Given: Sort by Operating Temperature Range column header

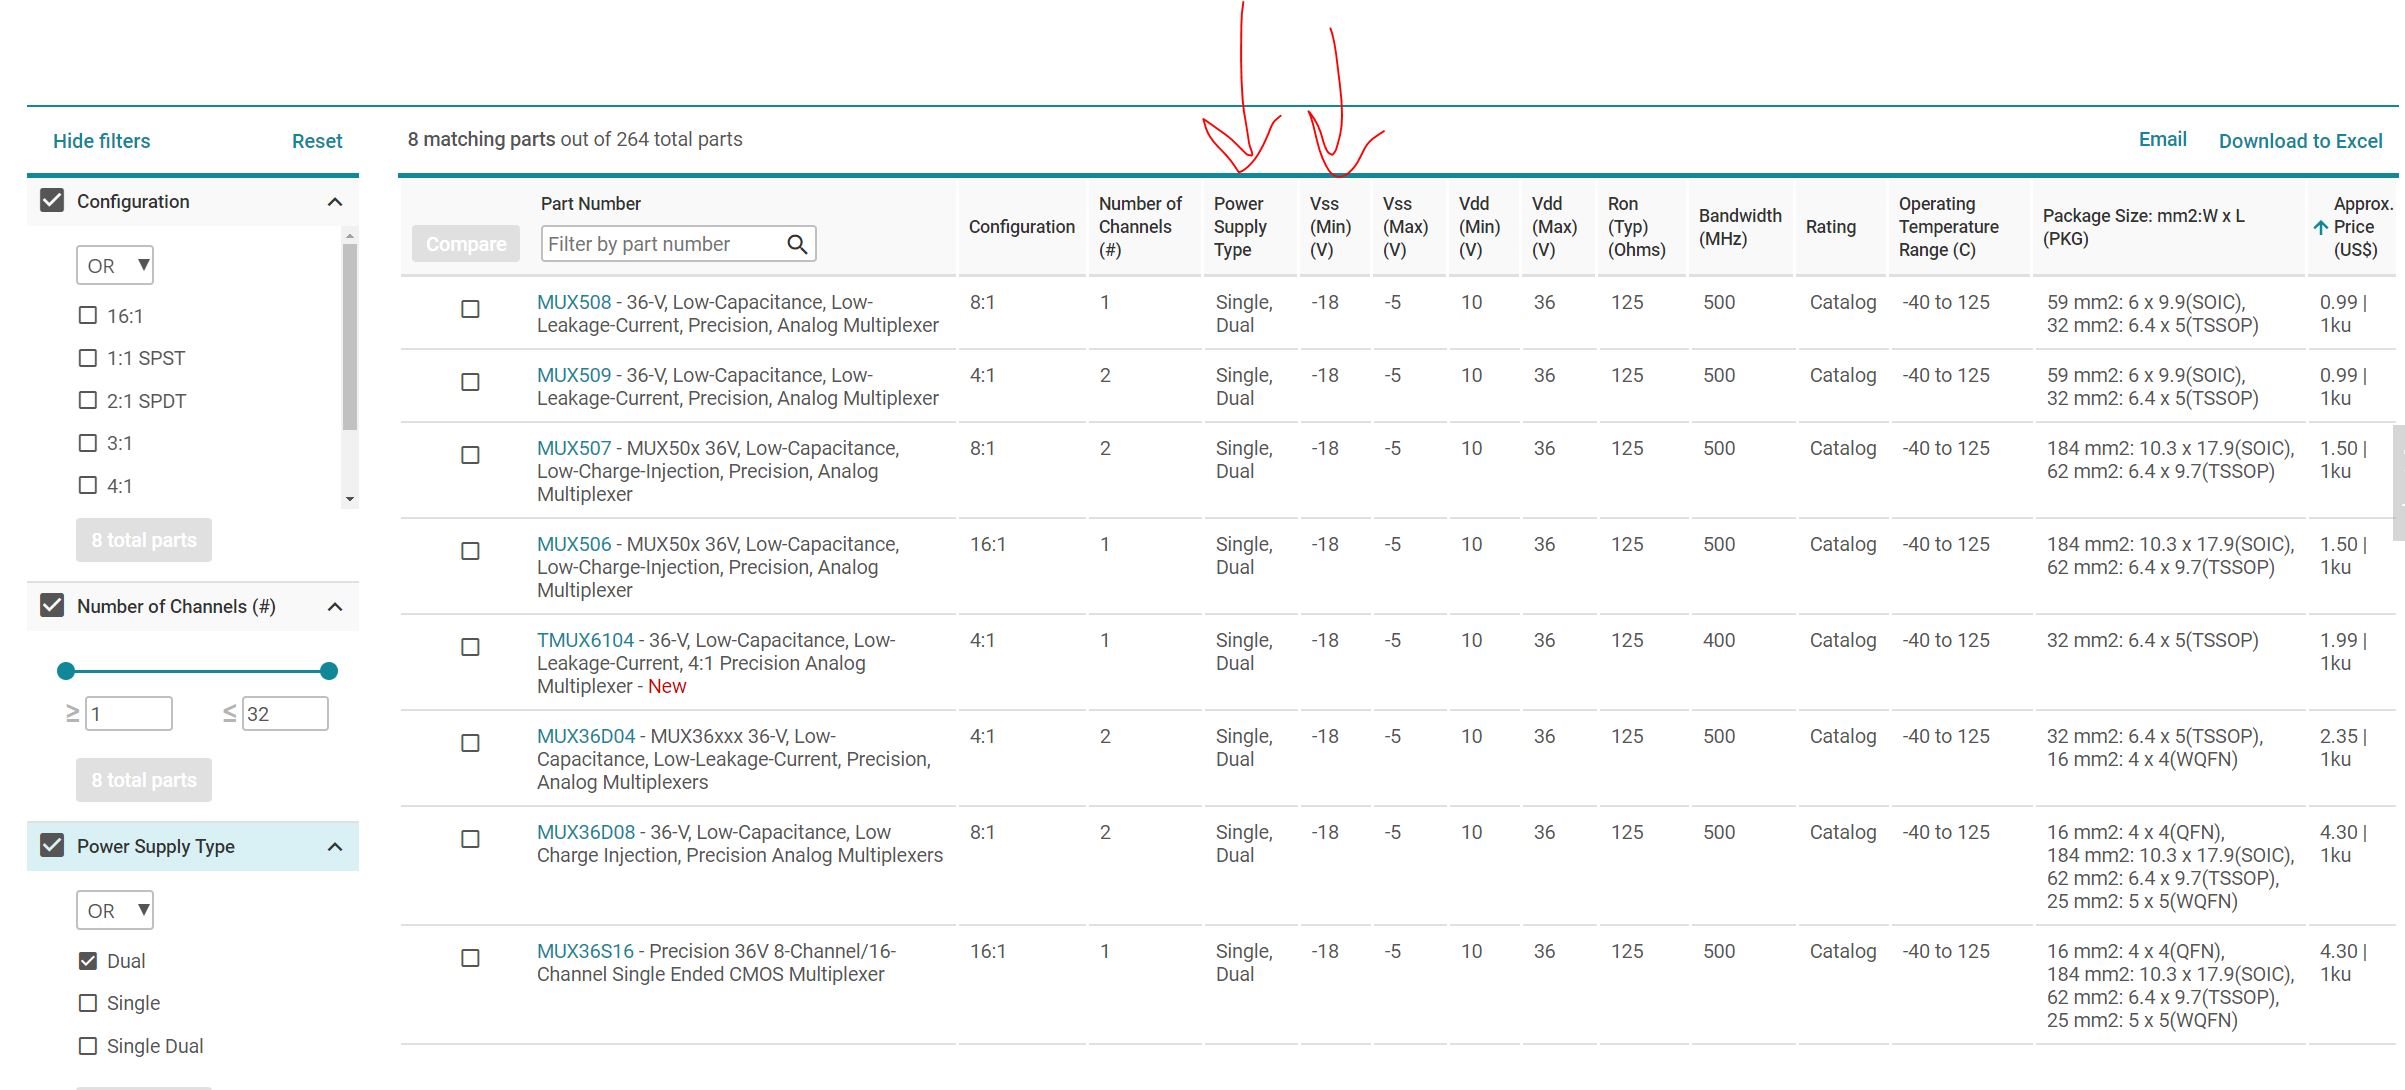Looking at the screenshot, I should click(1948, 227).
